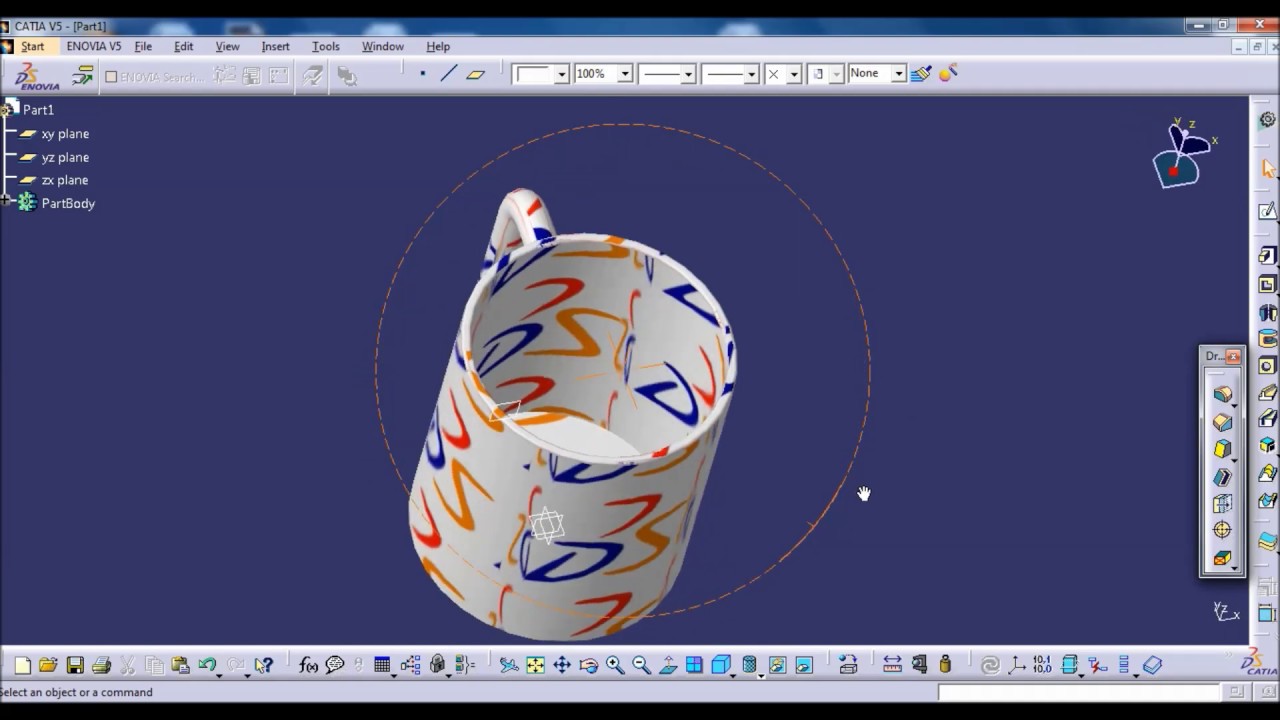The width and height of the screenshot is (1280, 720).
Task: Open the Tools menu
Action: click(x=326, y=46)
